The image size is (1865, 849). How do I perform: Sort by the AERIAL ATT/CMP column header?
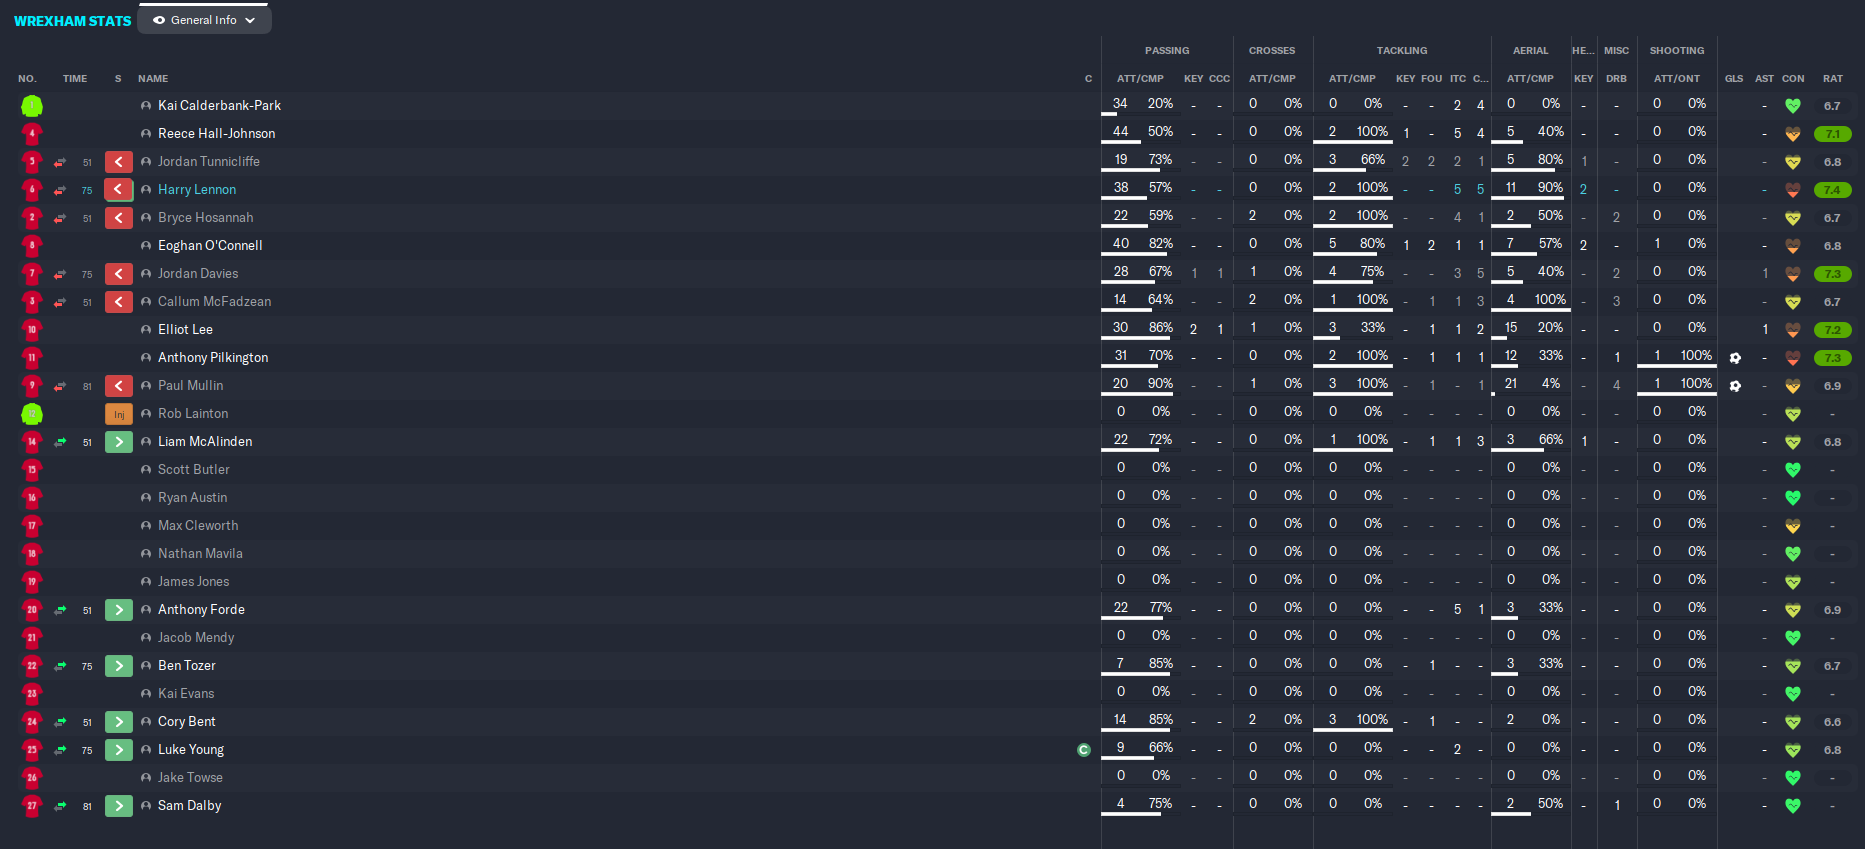[x=1530, y=78]
